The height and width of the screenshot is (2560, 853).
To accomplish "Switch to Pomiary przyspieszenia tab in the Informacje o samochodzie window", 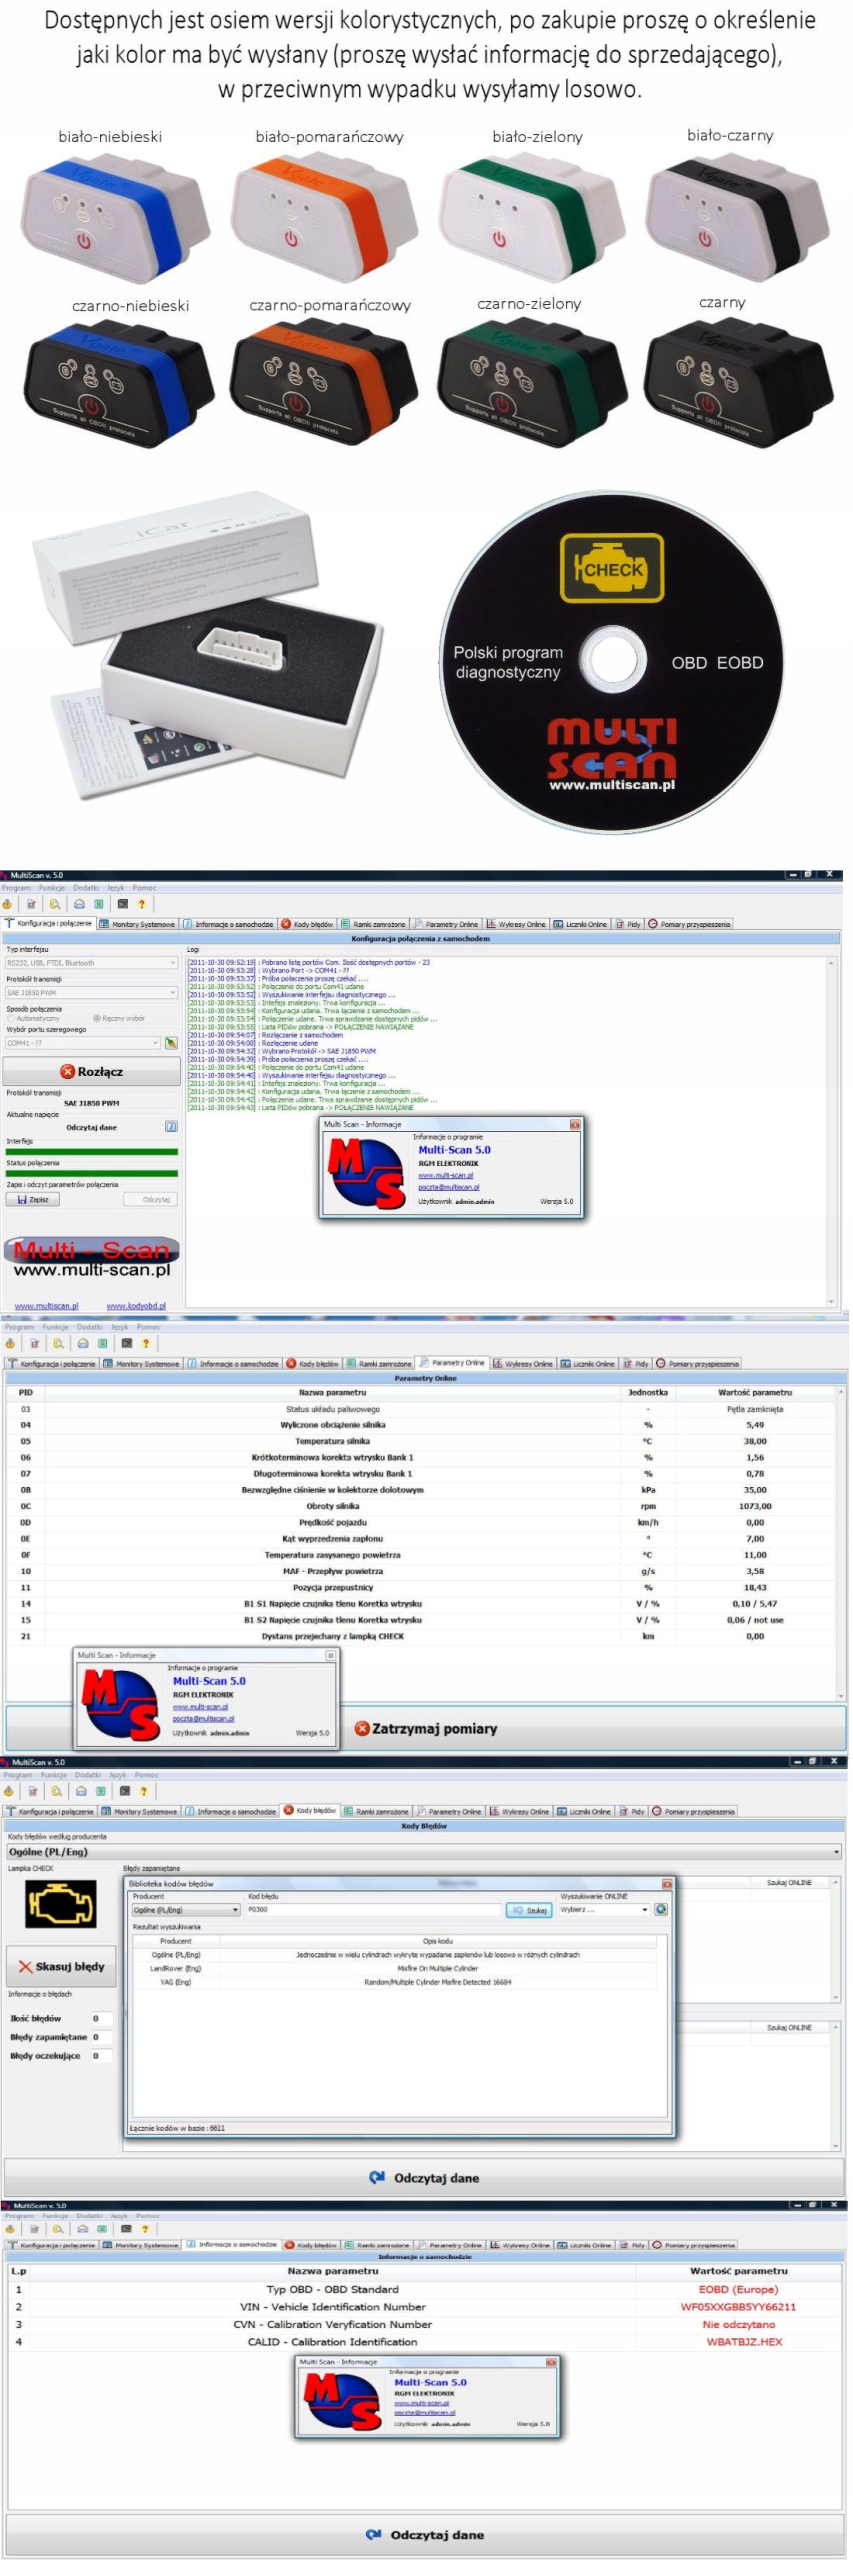I will coord(693,2245).
